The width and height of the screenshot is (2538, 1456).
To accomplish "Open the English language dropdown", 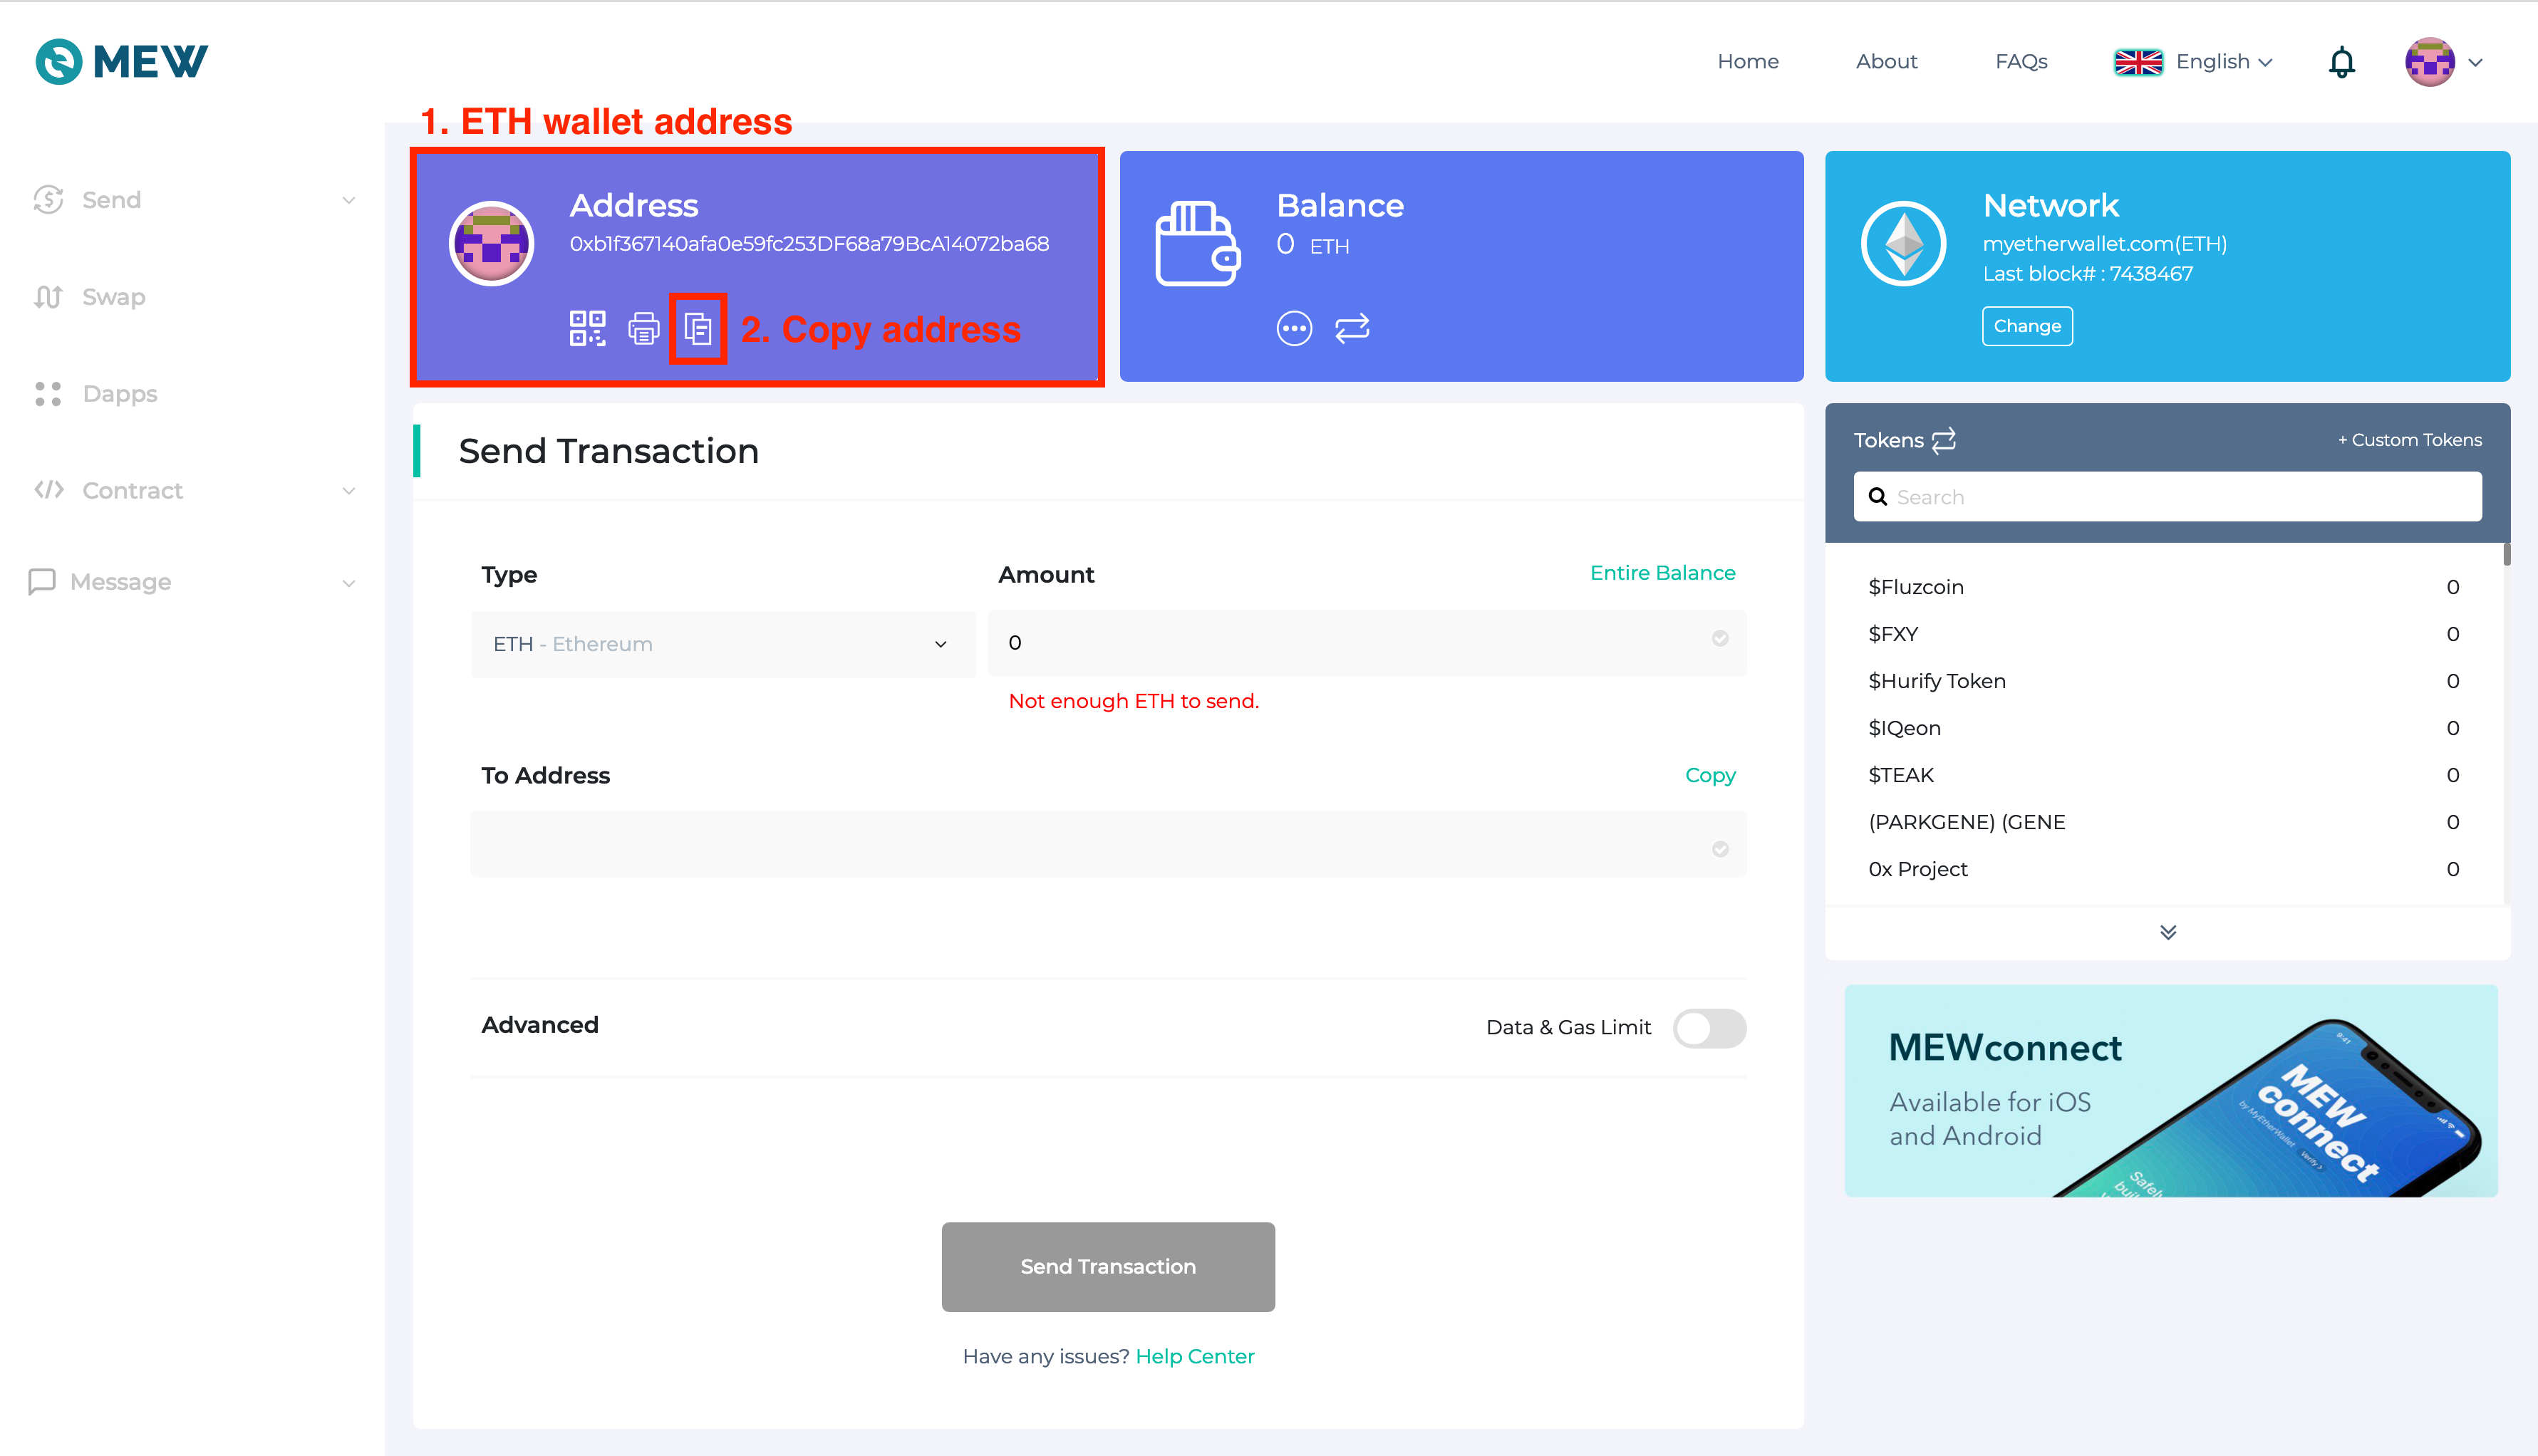I will [x=2224, y=62].
